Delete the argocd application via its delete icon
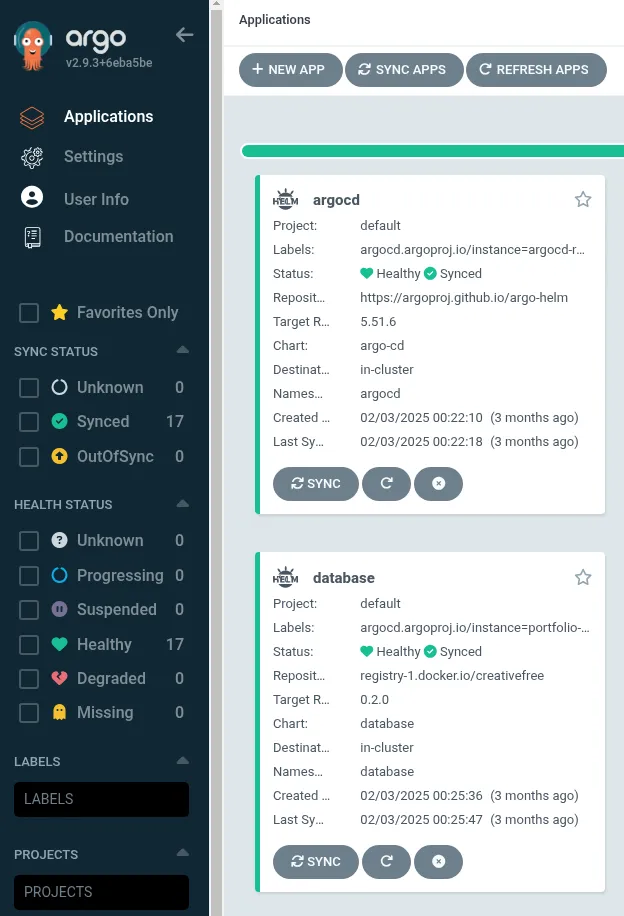The image size is (624, 916). pyautogui.click(x=438, y=483)
